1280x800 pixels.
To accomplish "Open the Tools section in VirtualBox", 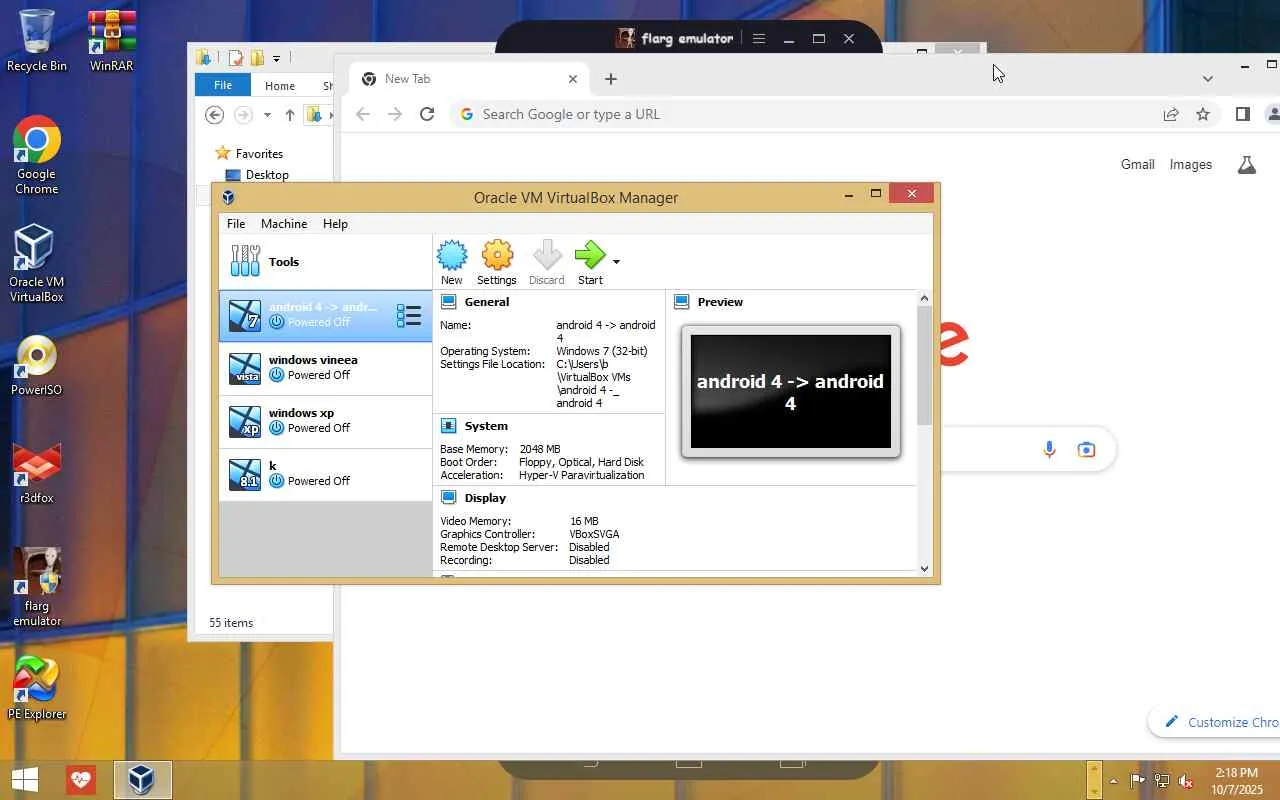I will point(326,262).
